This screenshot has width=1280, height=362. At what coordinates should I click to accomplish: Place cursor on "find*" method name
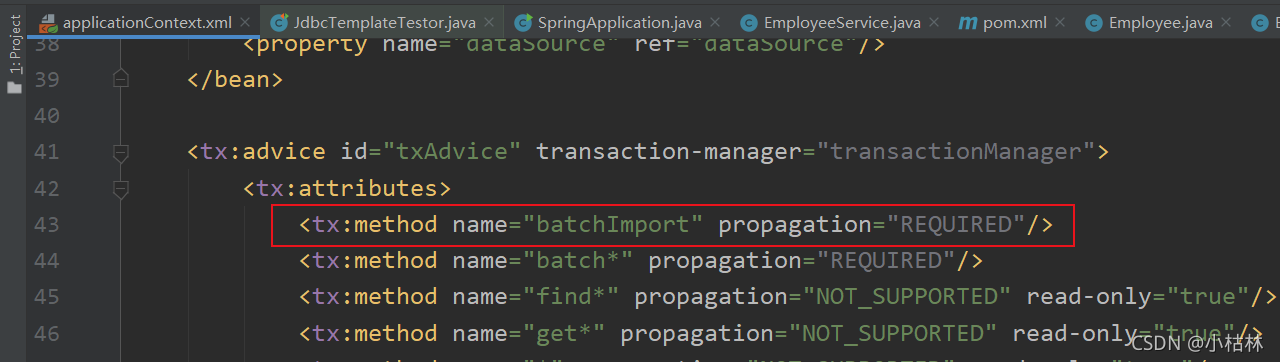click(x=571, y=297)
